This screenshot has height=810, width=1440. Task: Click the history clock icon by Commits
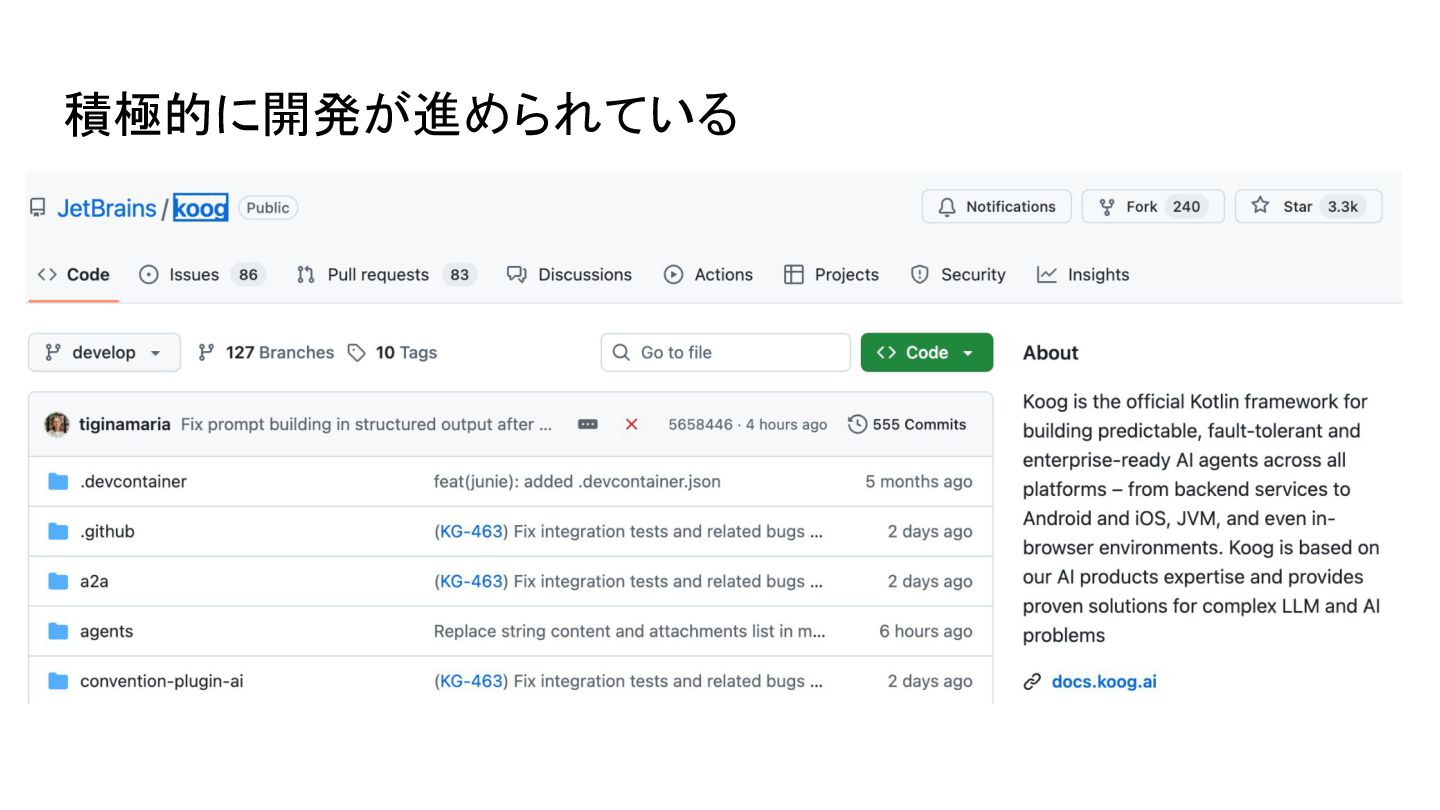(857, 424)
